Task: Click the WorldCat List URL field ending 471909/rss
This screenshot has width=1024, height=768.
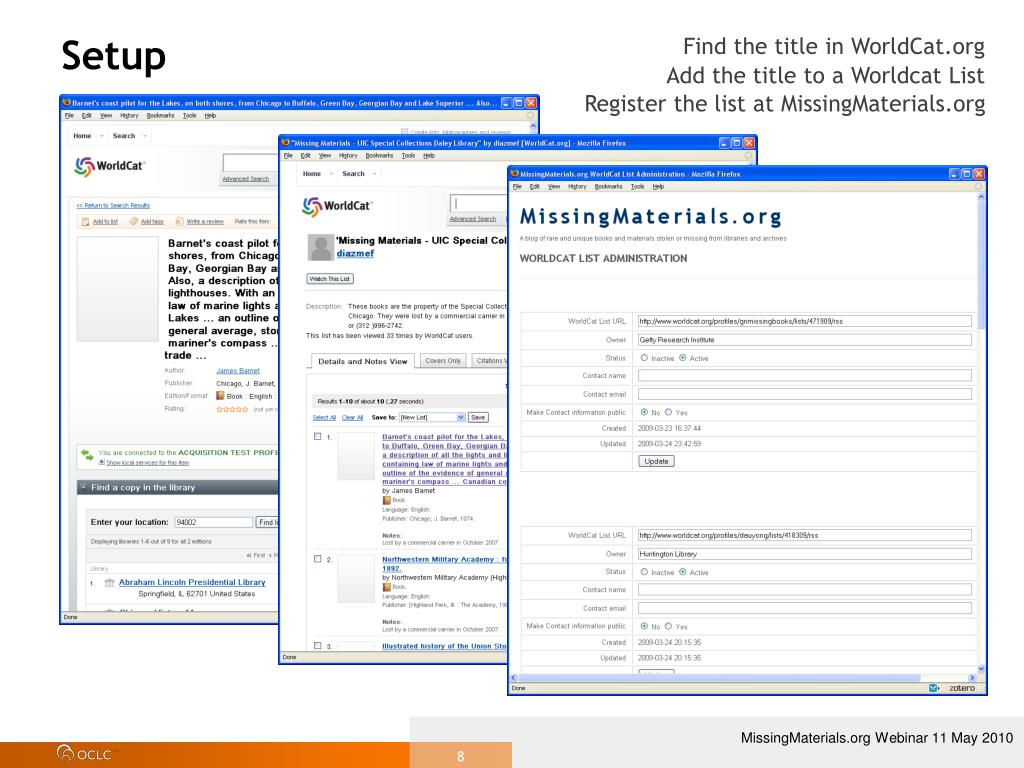Action: pos(805,321)
